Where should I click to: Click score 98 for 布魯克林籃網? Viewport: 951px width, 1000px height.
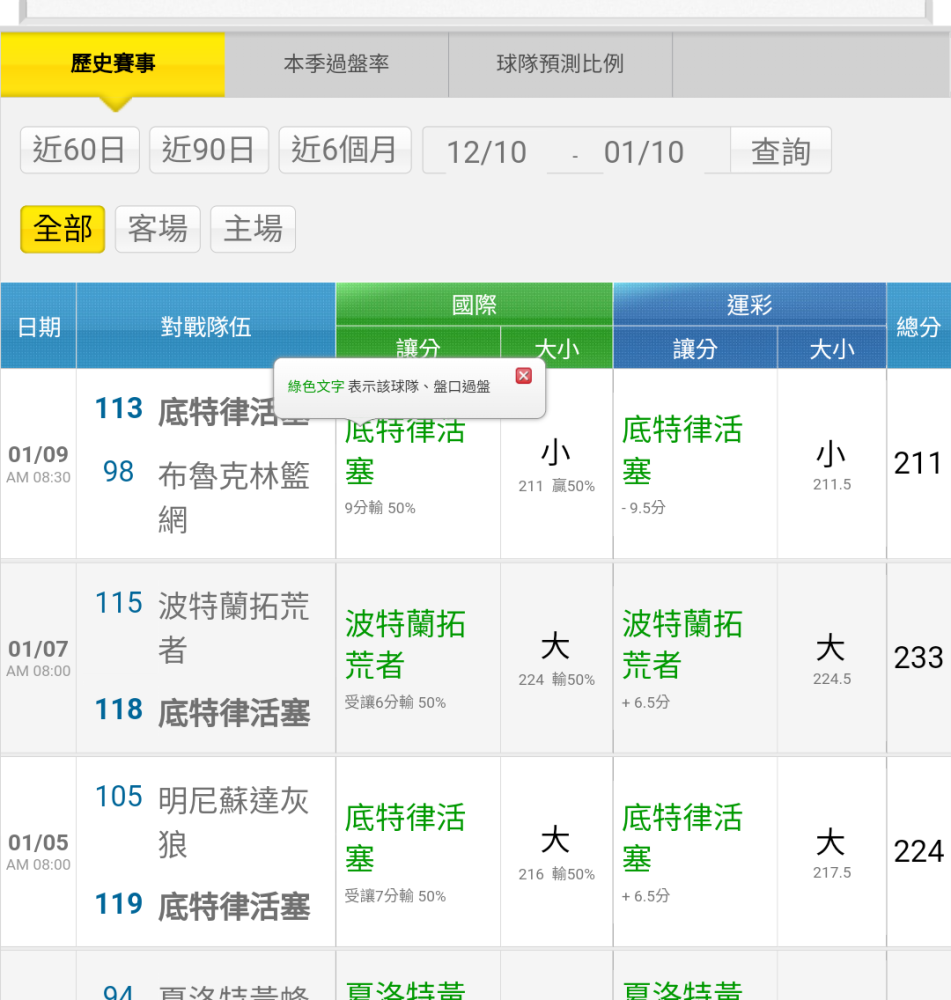pos(119,472)
